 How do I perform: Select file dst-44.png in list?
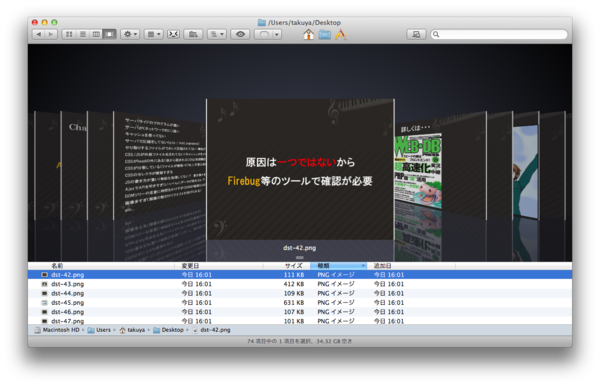(300, 293)
